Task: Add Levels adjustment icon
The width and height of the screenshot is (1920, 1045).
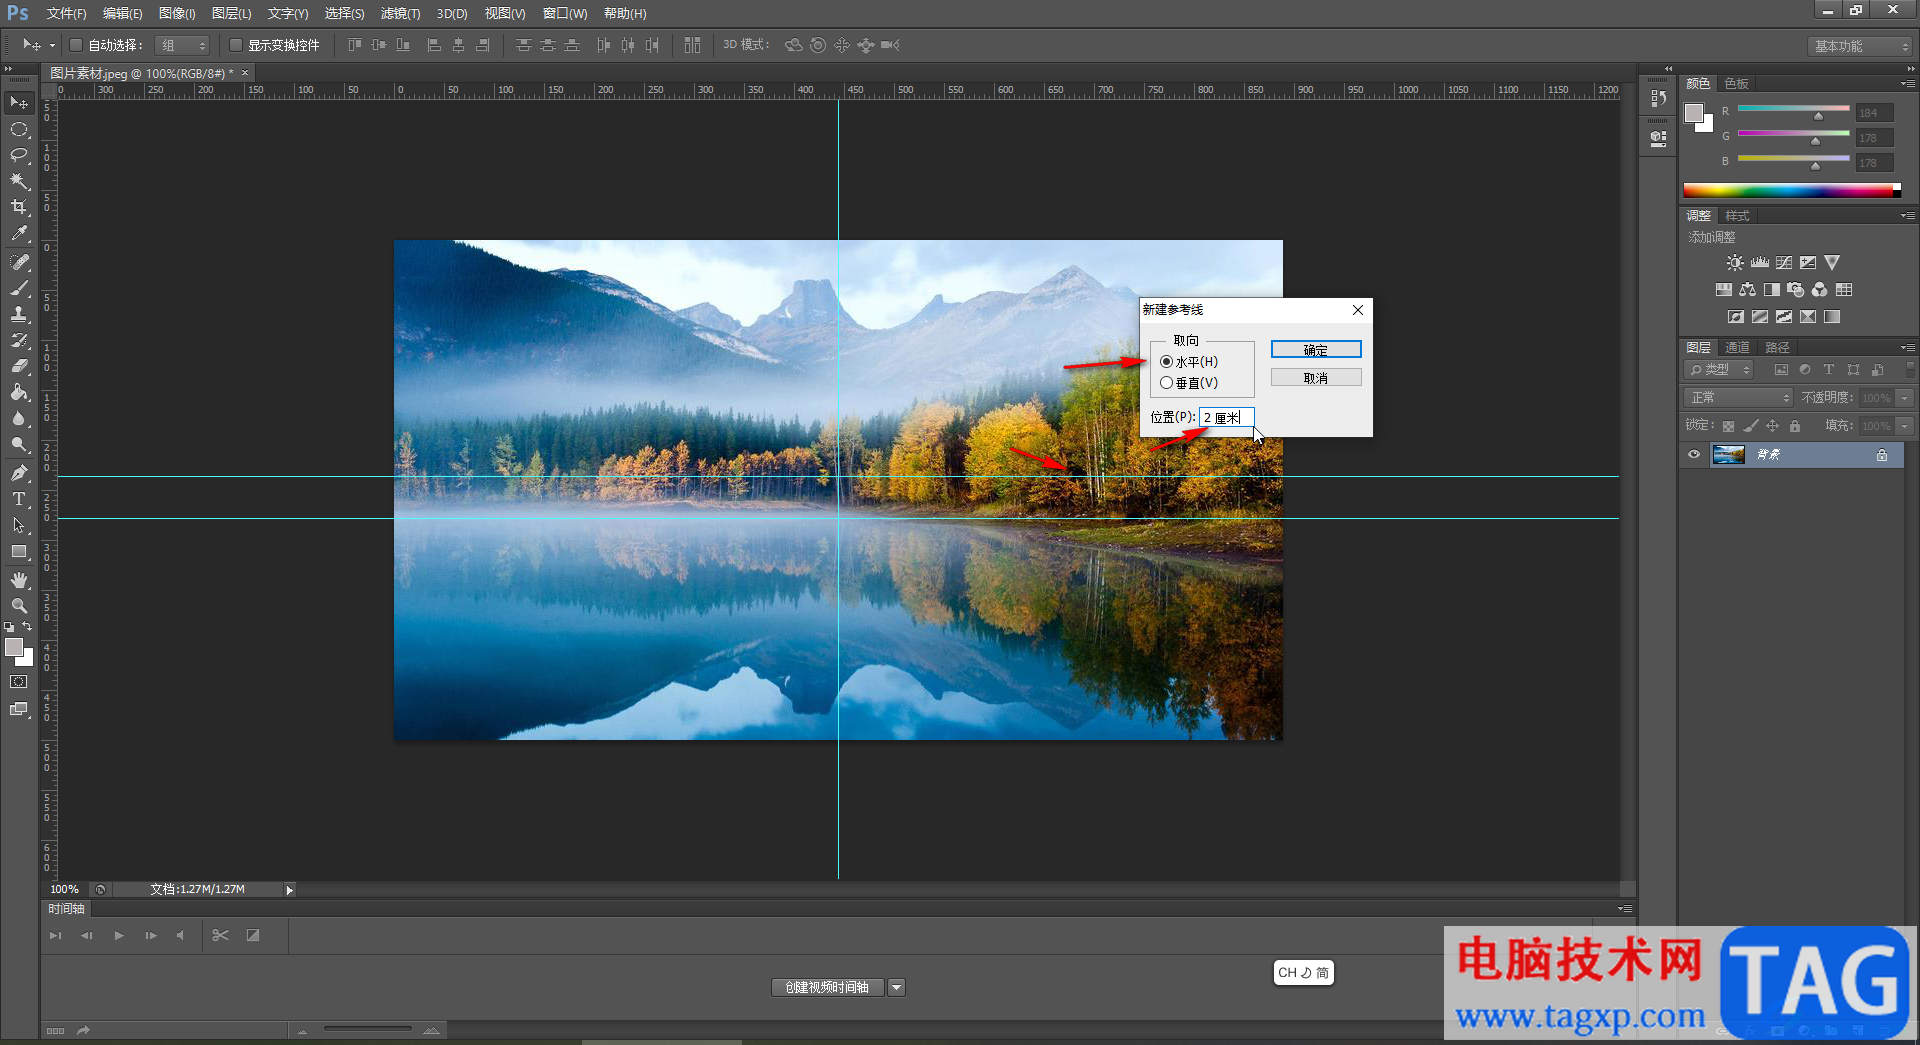Action: (x=1760, y=262)
